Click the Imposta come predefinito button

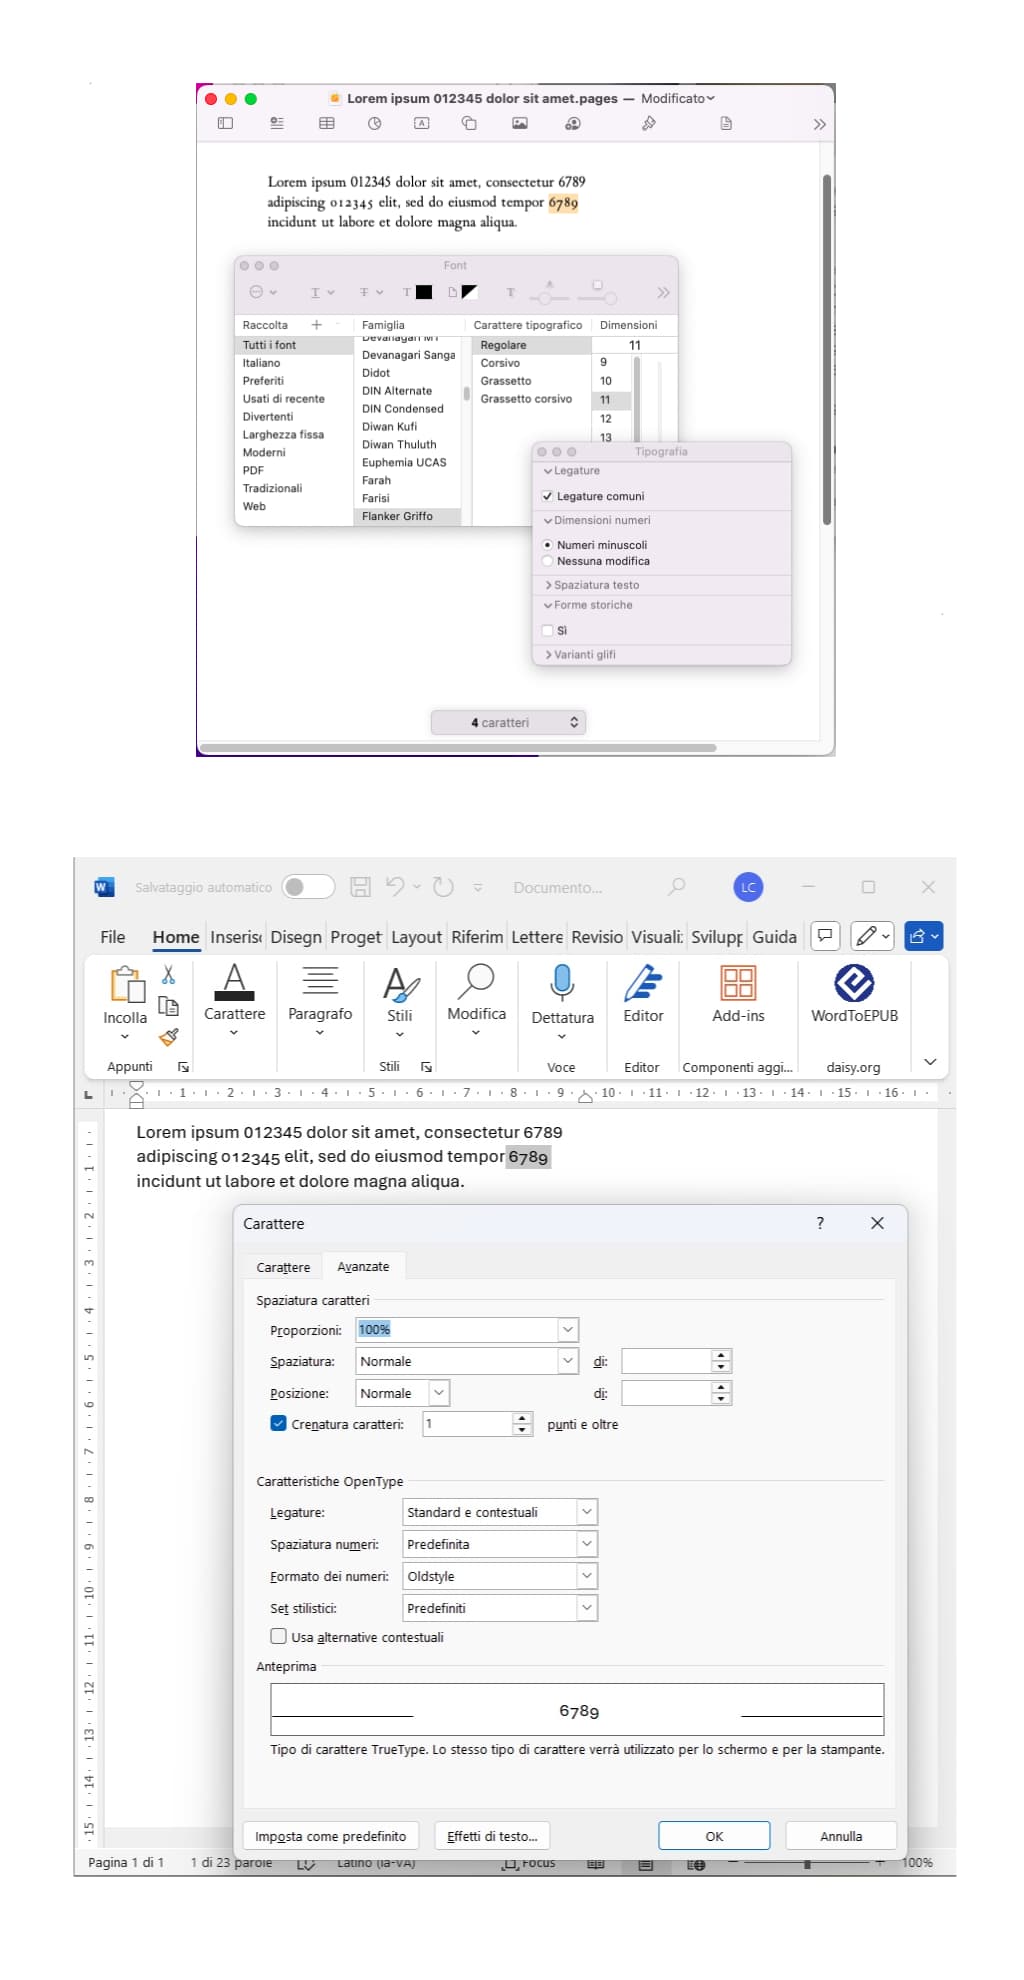click(330, 1836)
